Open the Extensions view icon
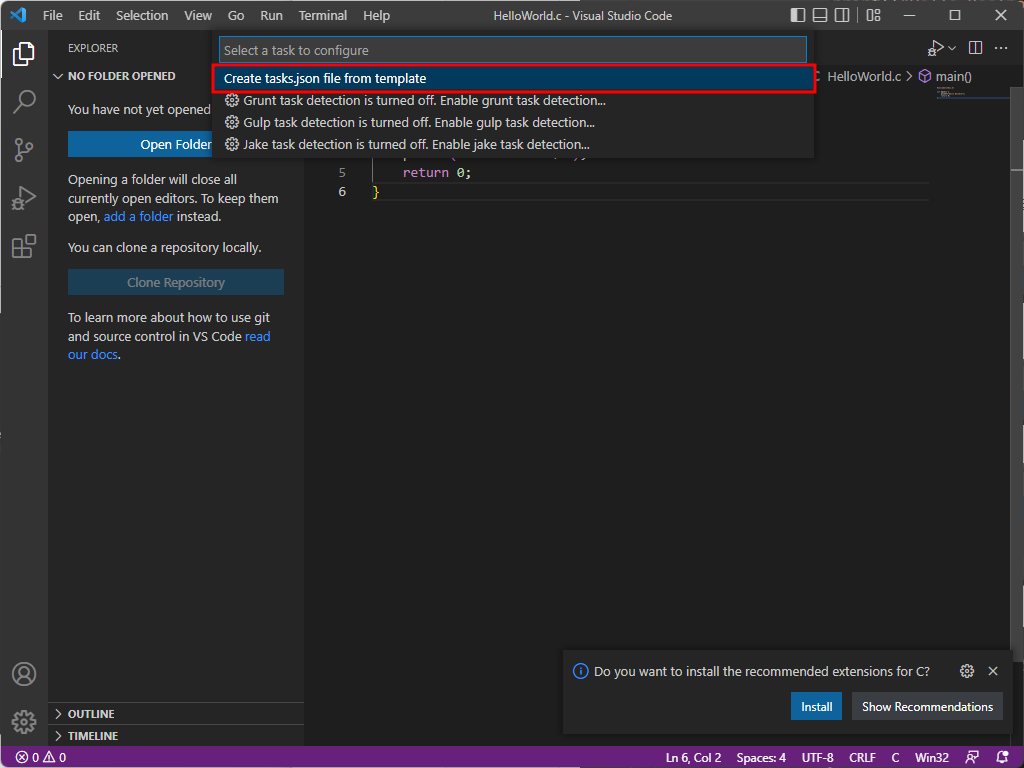The height and width of the screenshot is (768, 1024). click(x=24, y=246)
